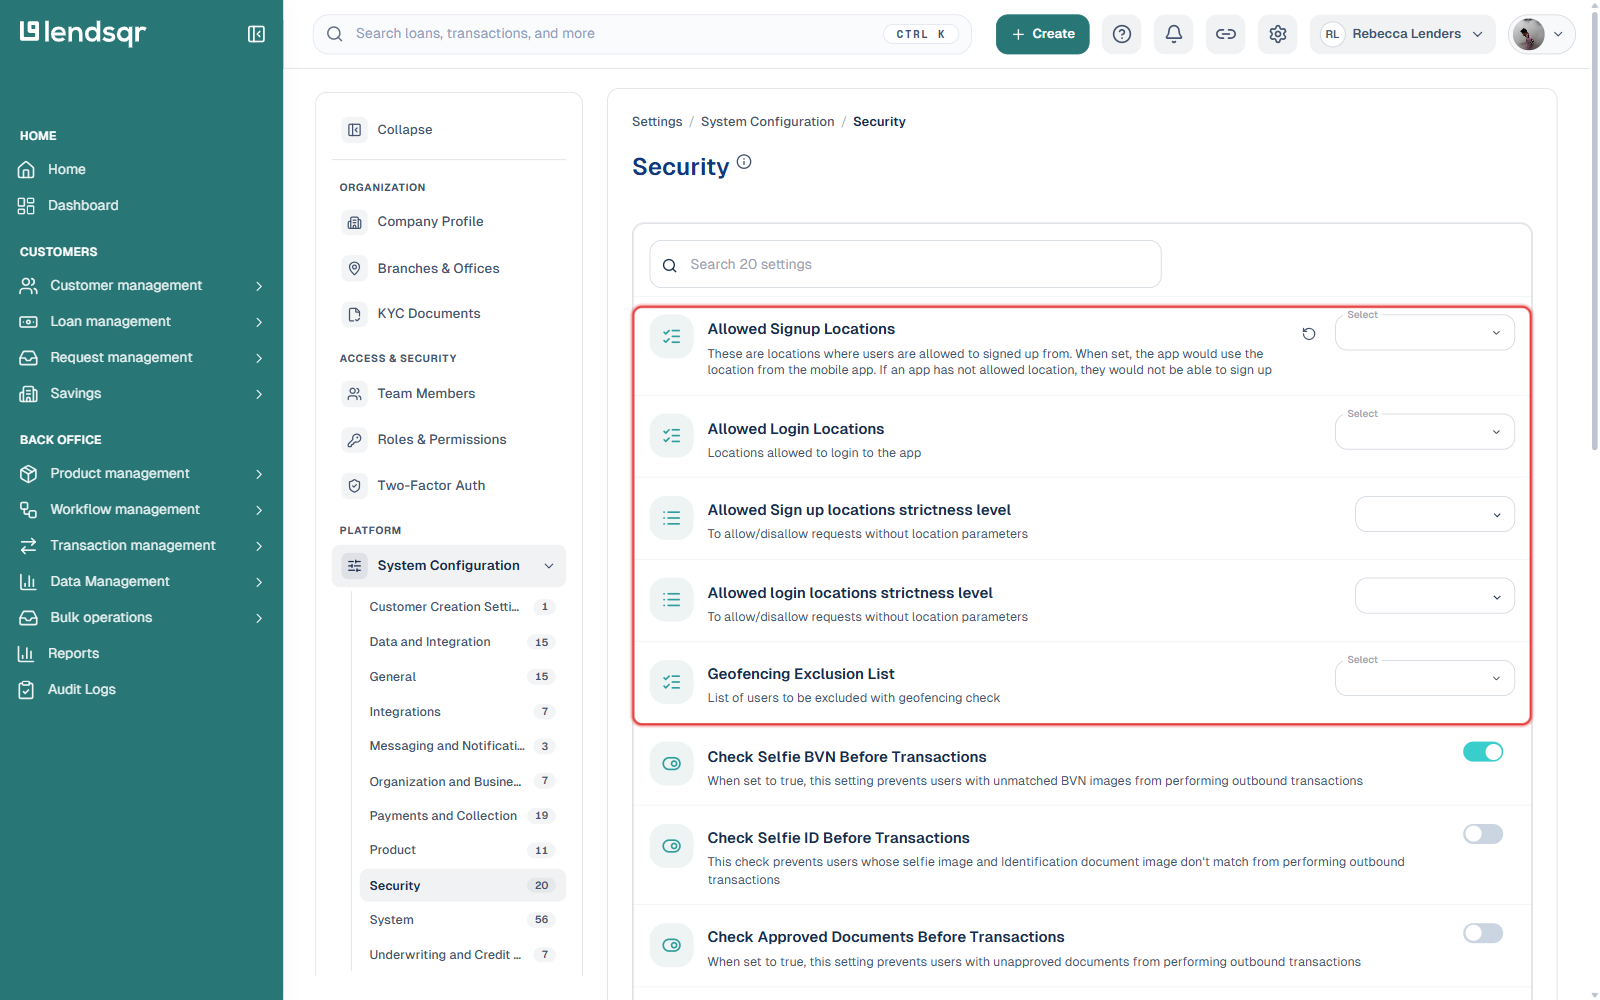Open Geofencing Exclusion List select dropdown
The image size is (1600, 1000).
pyautogui.click(x=1425, y=677)
